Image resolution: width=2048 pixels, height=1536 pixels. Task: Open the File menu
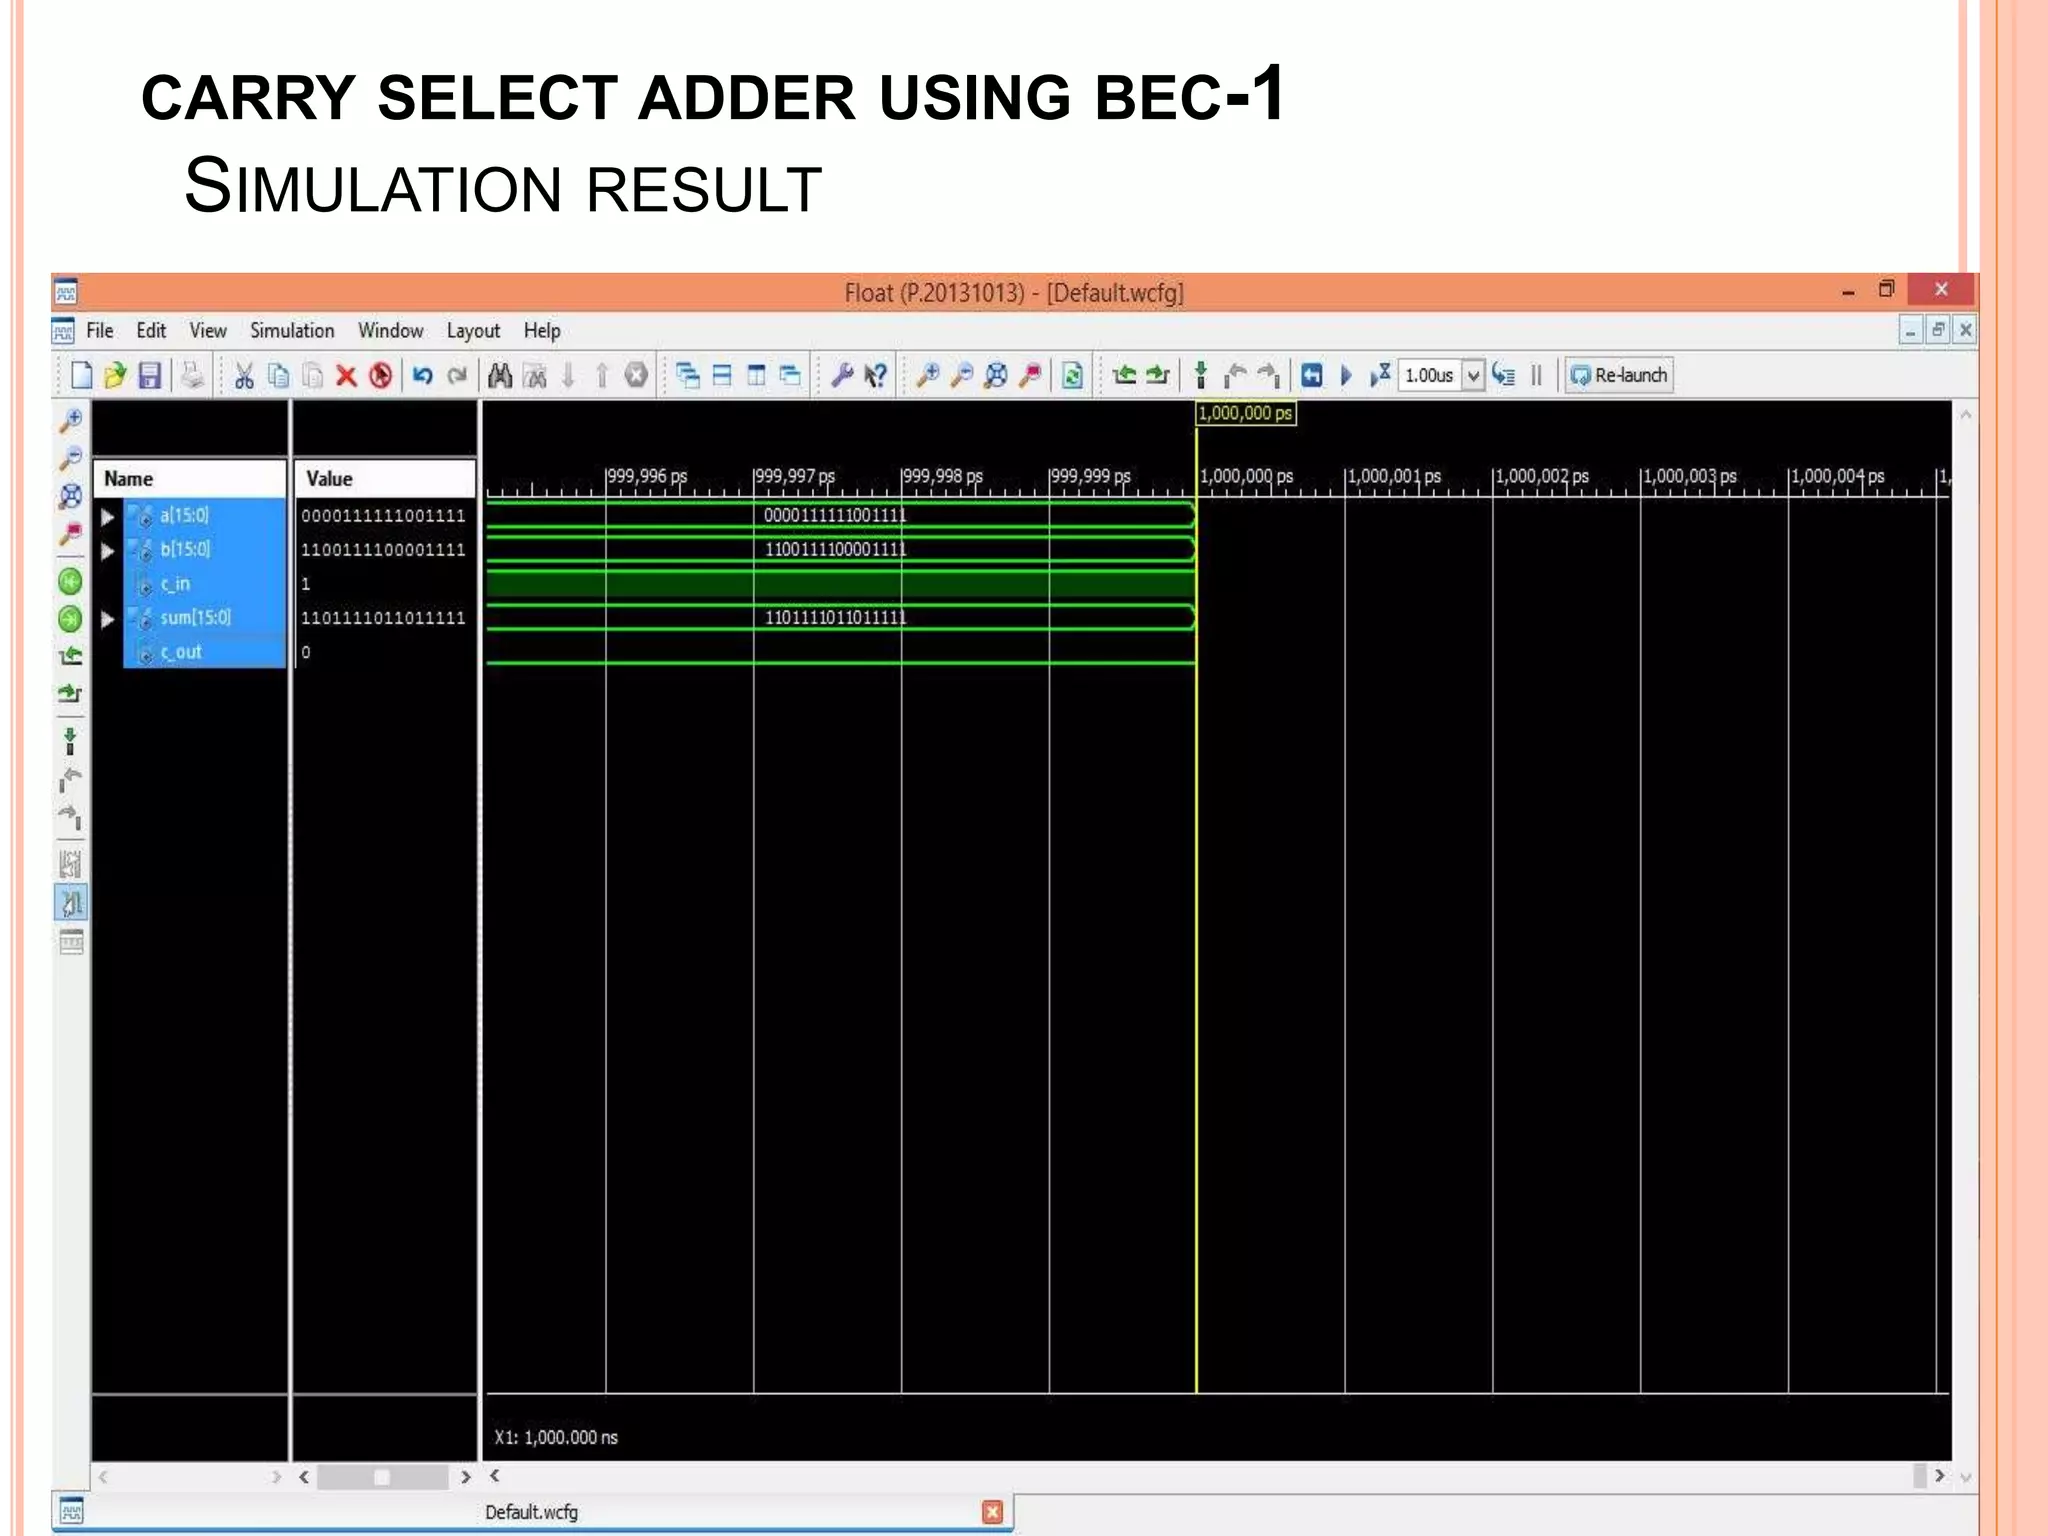tap(99, 330)
